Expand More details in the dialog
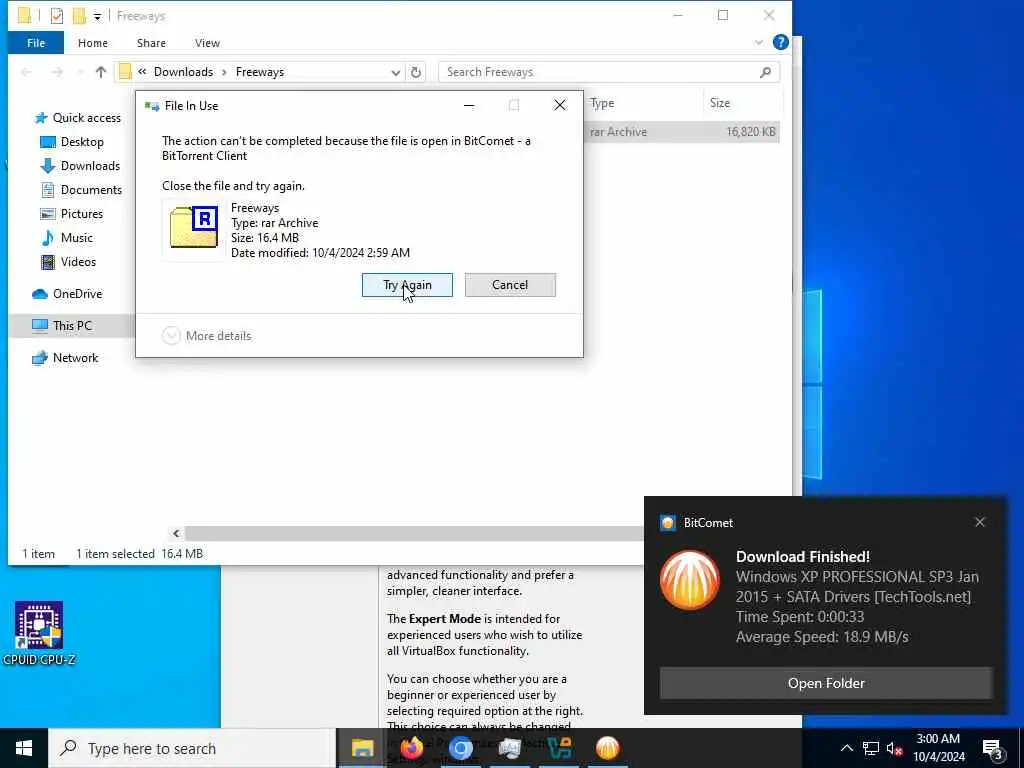The width and height of the screenshot is (1024, 768). point(207,336)
